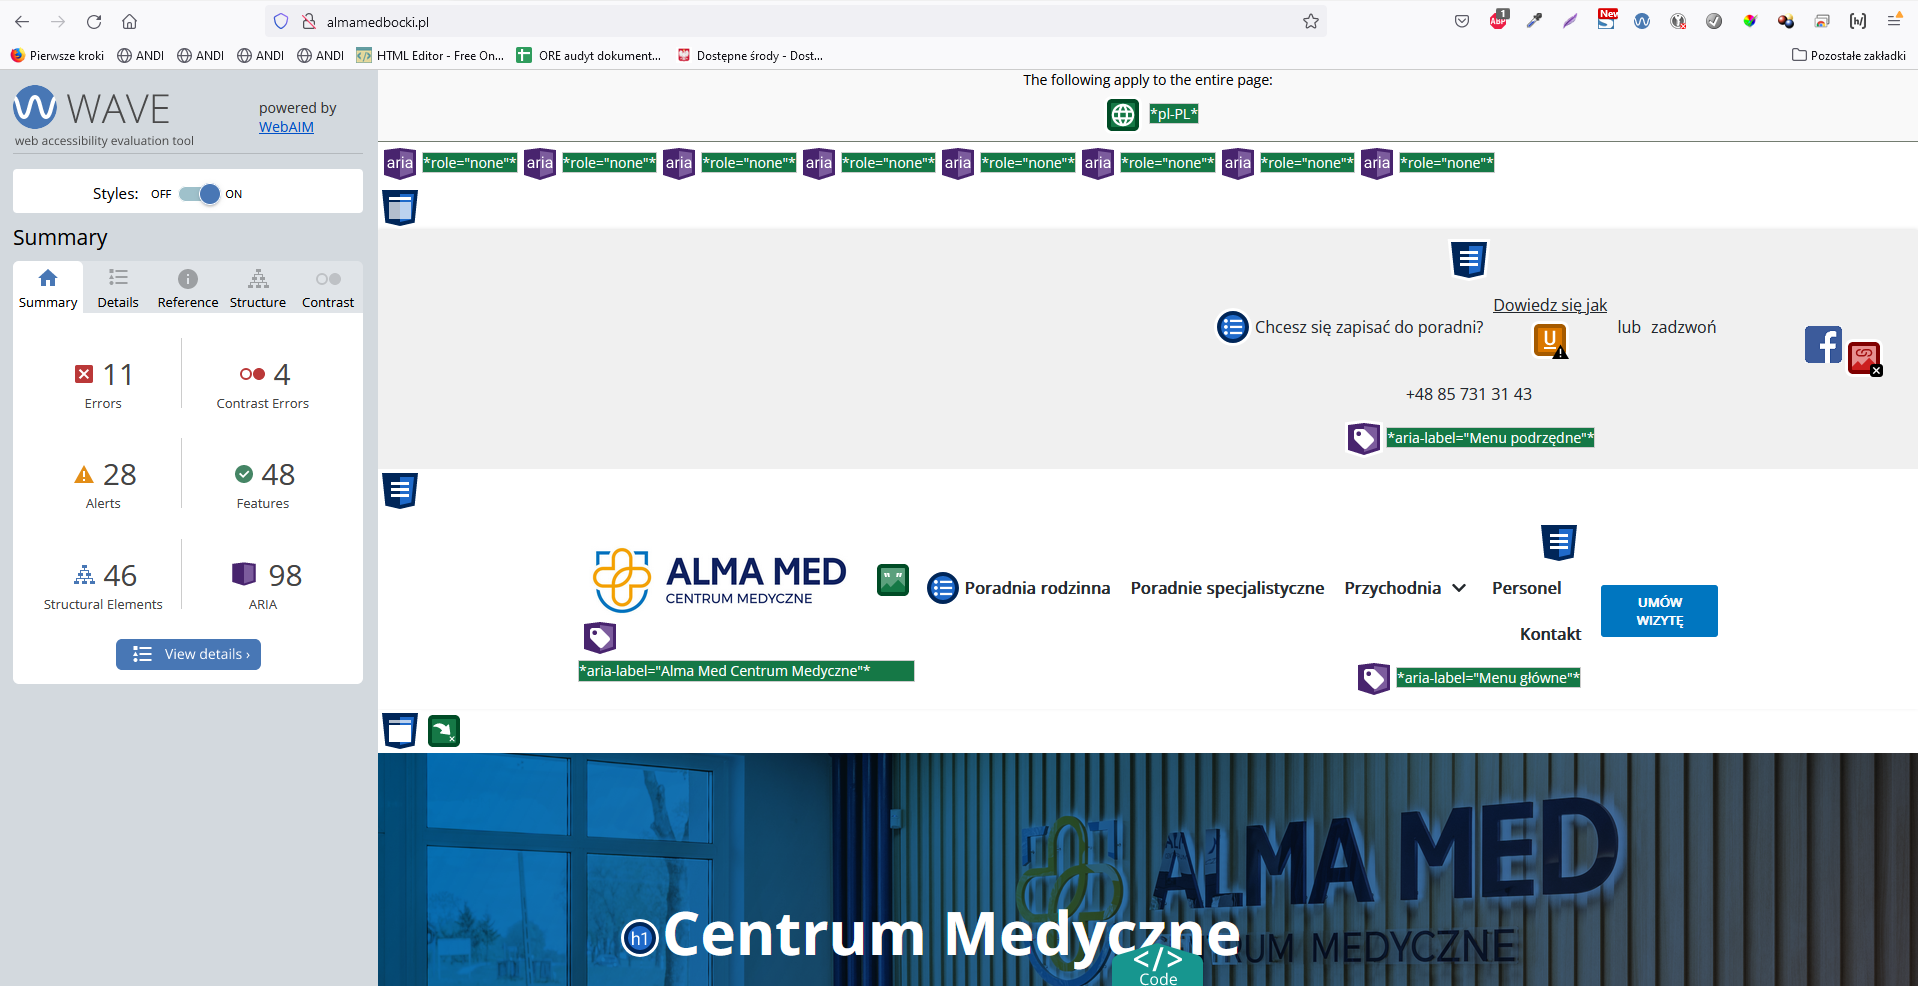Follow the 'Dowiedz się jak' link
This screenshot has height=986, width=1918.
(x=1550, y=305)
